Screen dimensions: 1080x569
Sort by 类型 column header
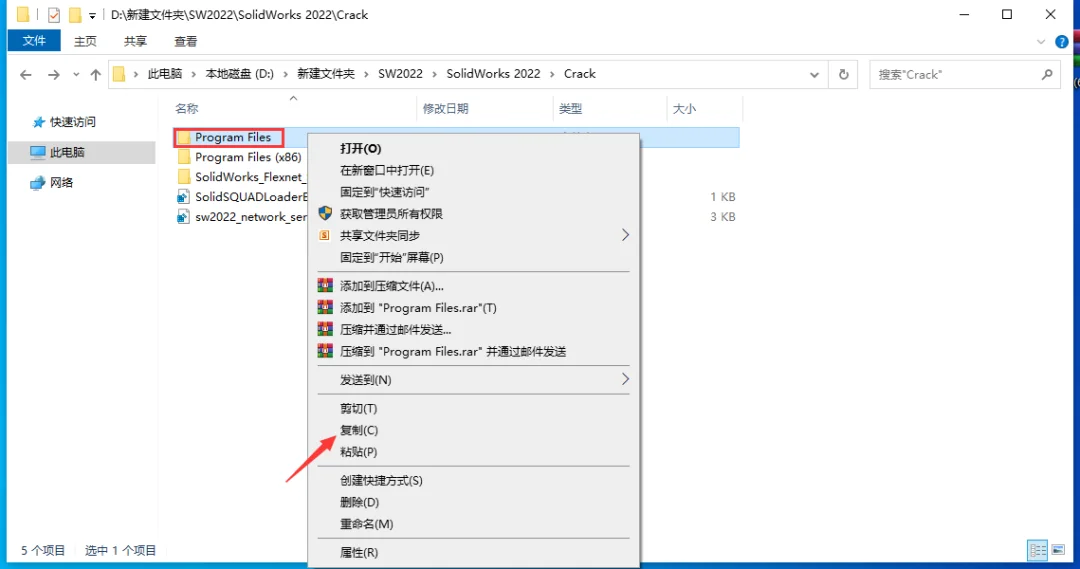[570, 109]
